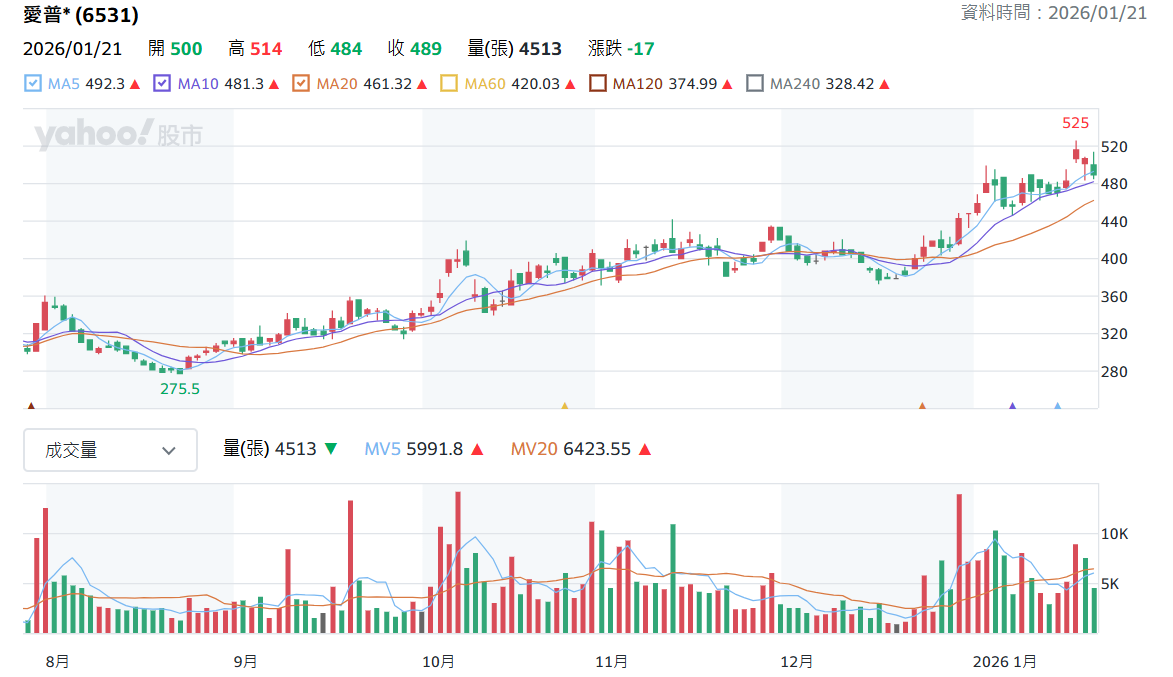Viewport: 1173px width, 677px height.
Task: Click the red up arrow next to MV20
Action: click(645, 449)
